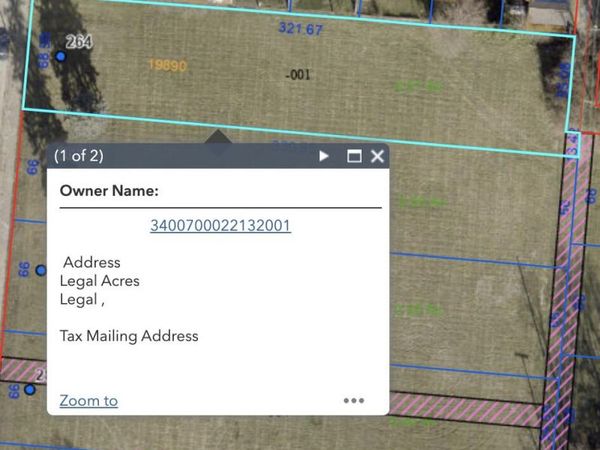The height and width of the screenshot is (450, 600).
Task: Click the -001 parcel label
Action: point(297,75)
